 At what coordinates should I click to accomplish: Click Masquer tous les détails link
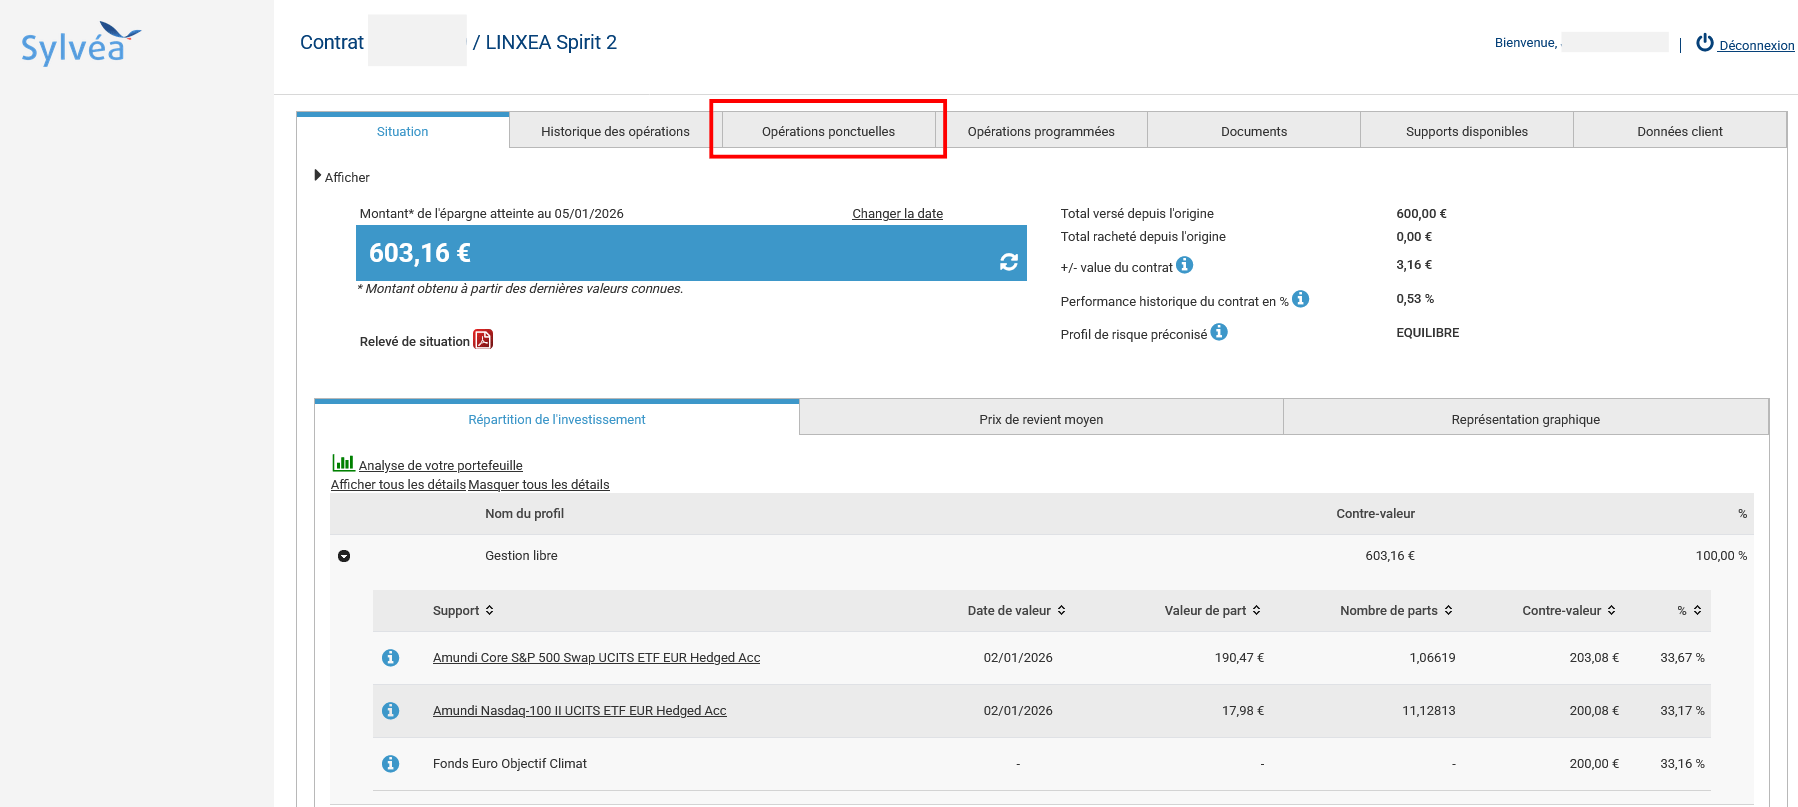click(x=539, y=485)
